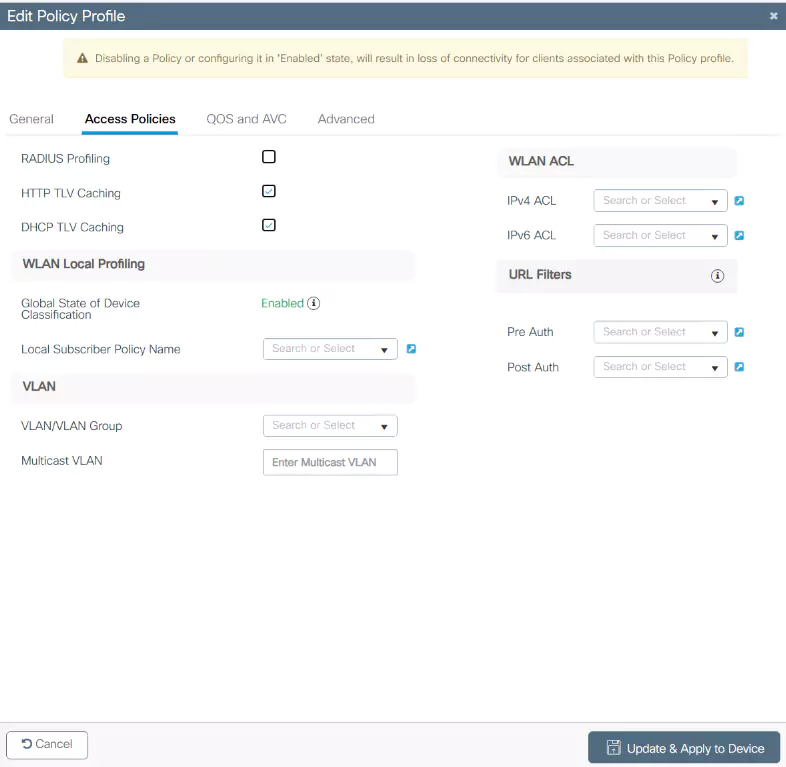The width and height of the screenshot is (786, 767).
Task: Expand the Post Auth URL filter dropdown
Action: (x=660, y=367)
